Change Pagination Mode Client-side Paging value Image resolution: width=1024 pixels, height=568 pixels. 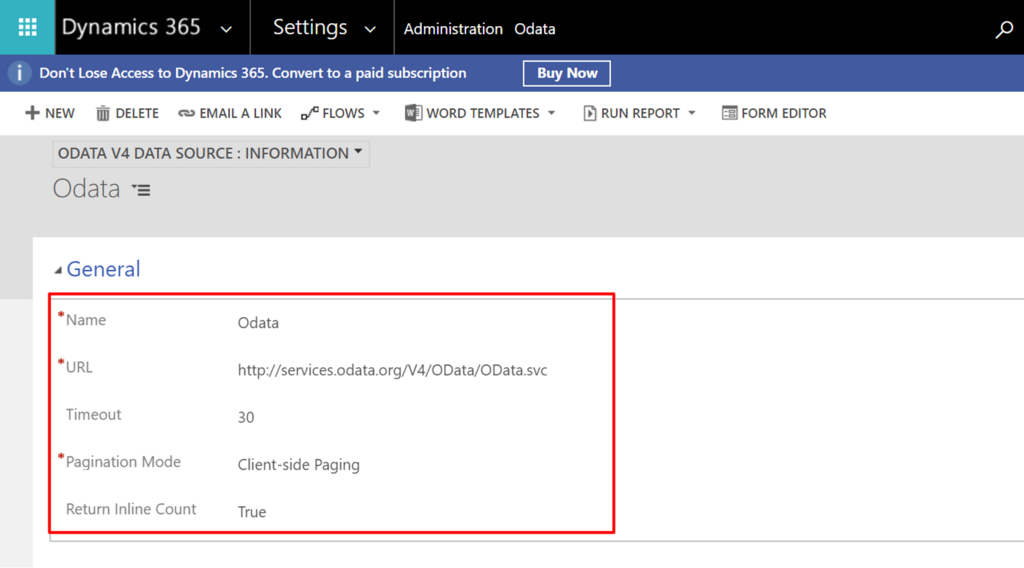click(298, 465)
